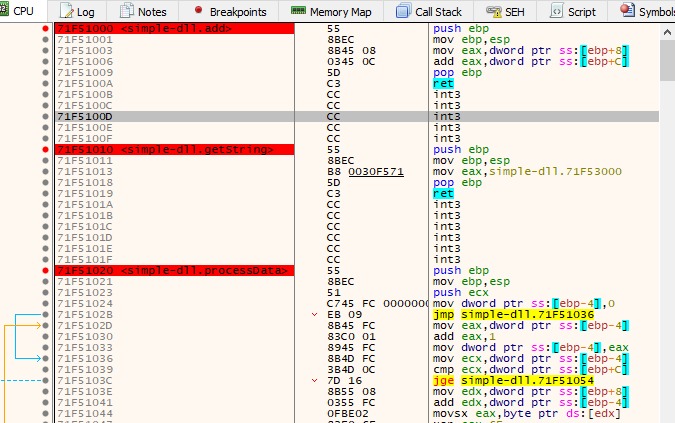This screenshot has width=675, height=423.
Task: Select address 71F51003
Action: 85,50
